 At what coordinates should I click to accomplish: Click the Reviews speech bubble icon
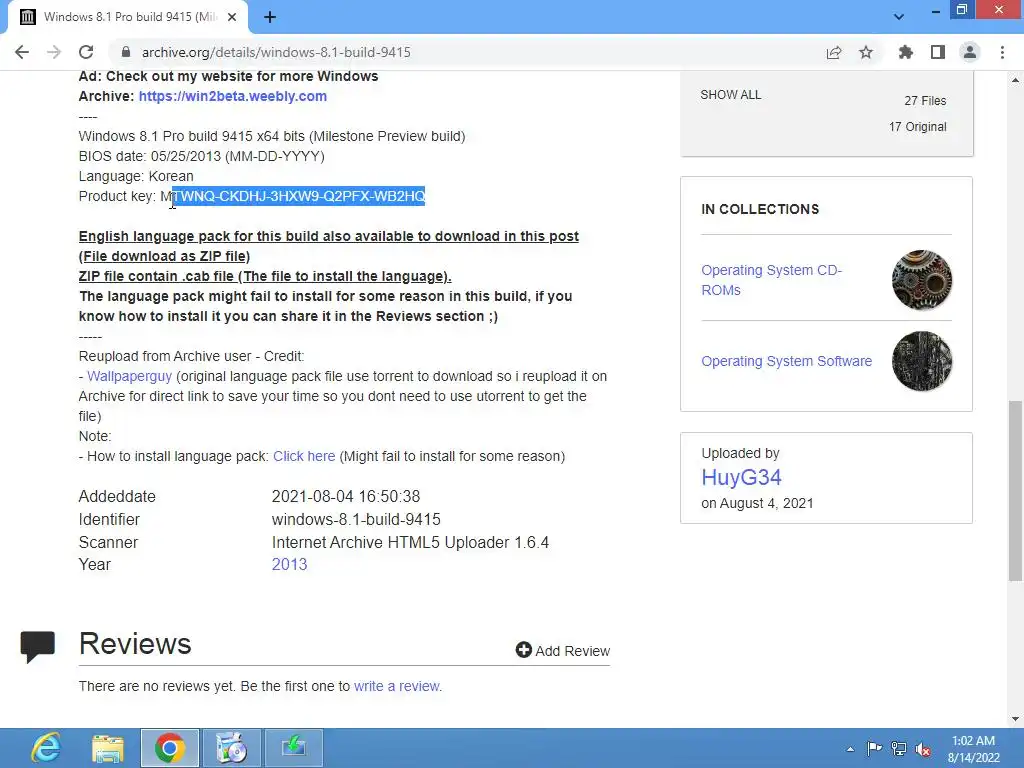pyautogui.click(x=37, y=647)
